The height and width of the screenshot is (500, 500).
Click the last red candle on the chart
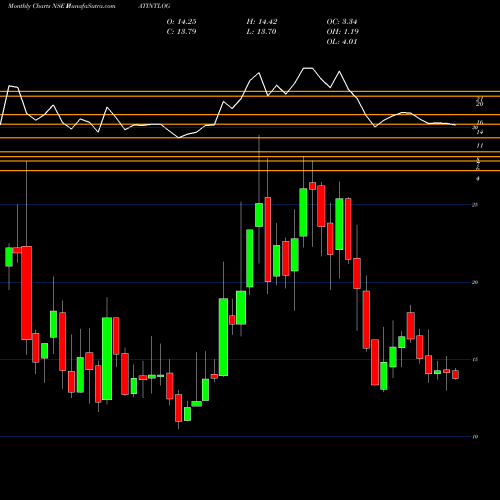pyautogui.click(x=455, y=374)
